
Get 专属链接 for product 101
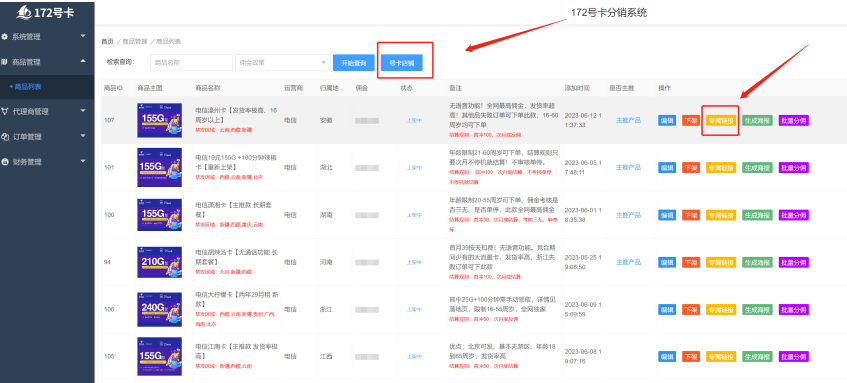click(x=721, y=168)
